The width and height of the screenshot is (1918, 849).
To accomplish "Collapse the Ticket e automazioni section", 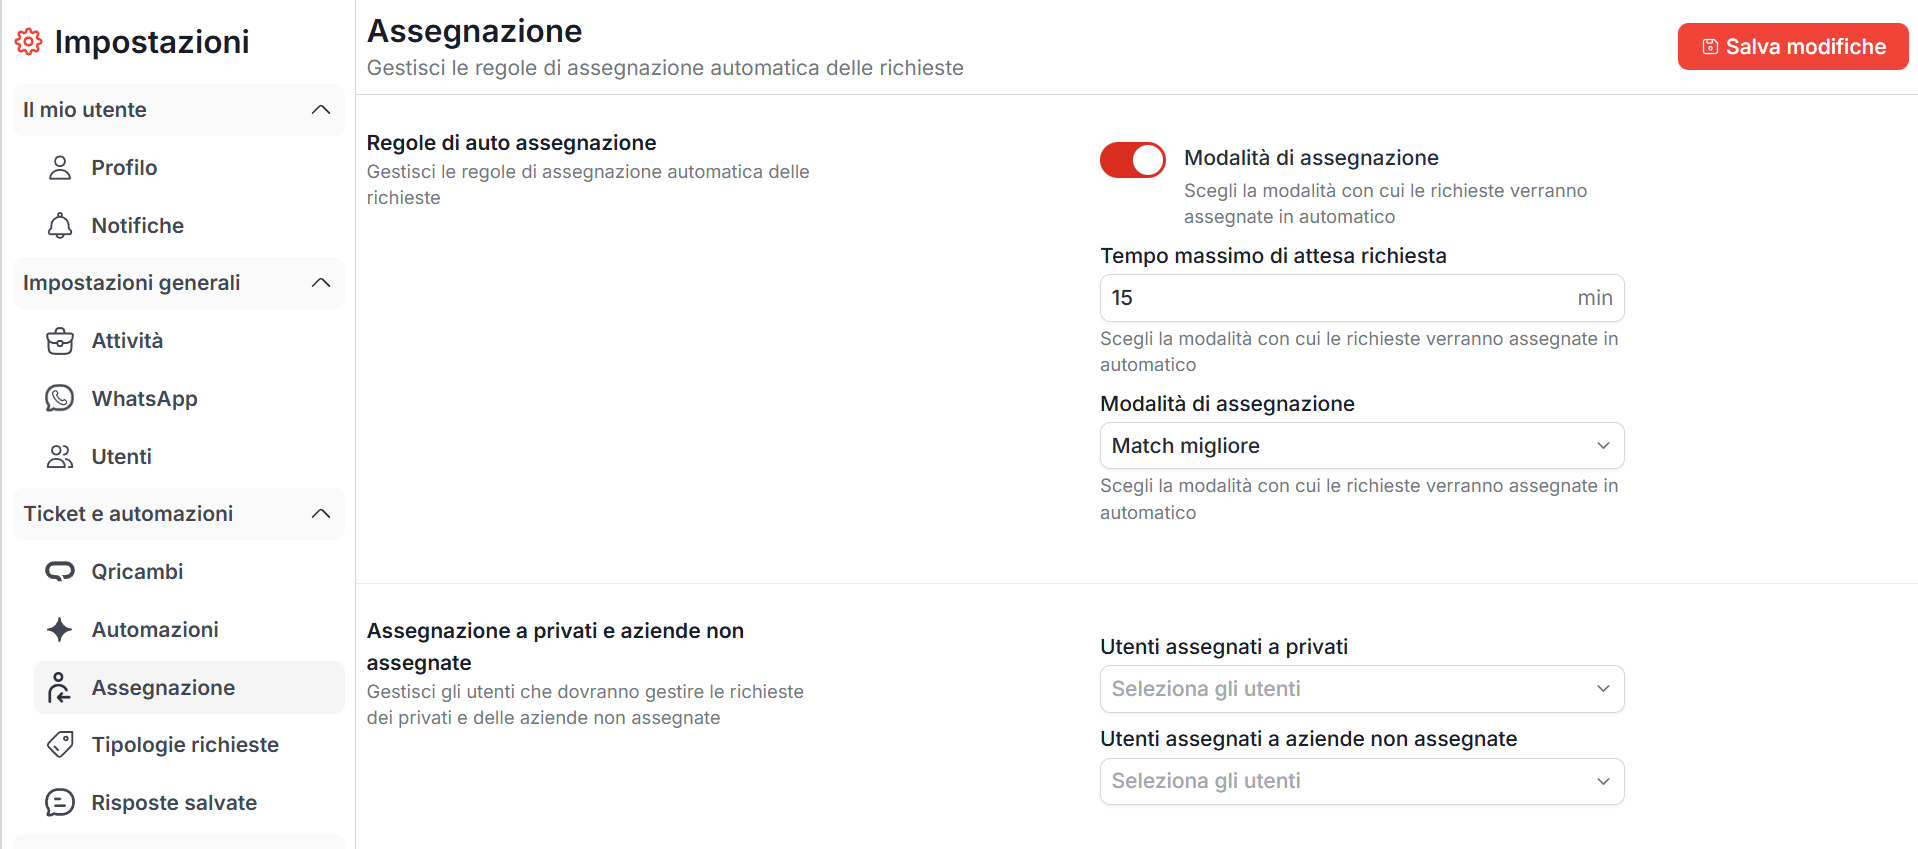I will click(x=321, y=514).
